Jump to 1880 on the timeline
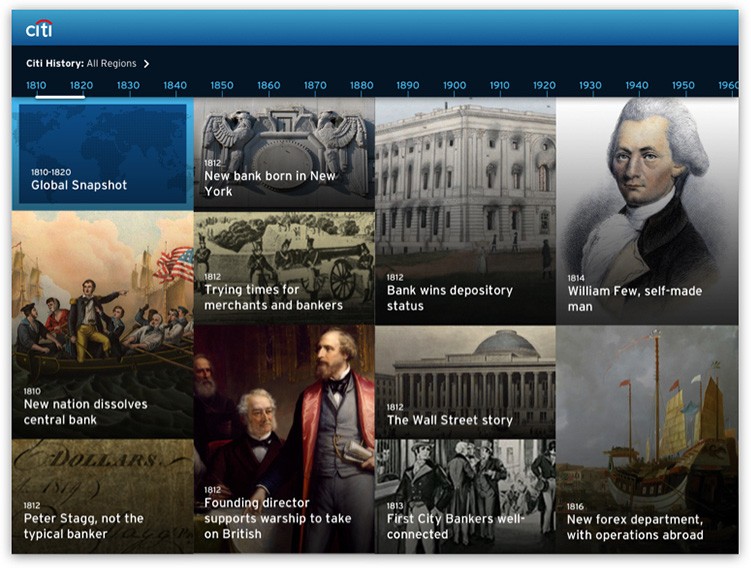 coord(361,85)
